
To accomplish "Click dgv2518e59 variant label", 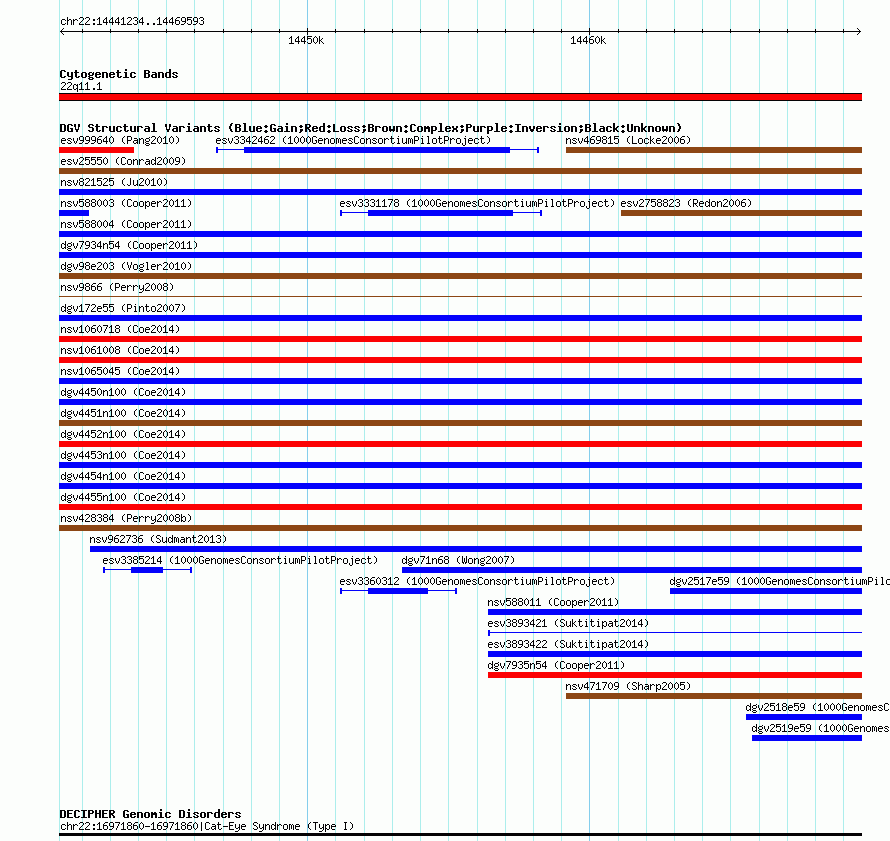I will [817, 707].
